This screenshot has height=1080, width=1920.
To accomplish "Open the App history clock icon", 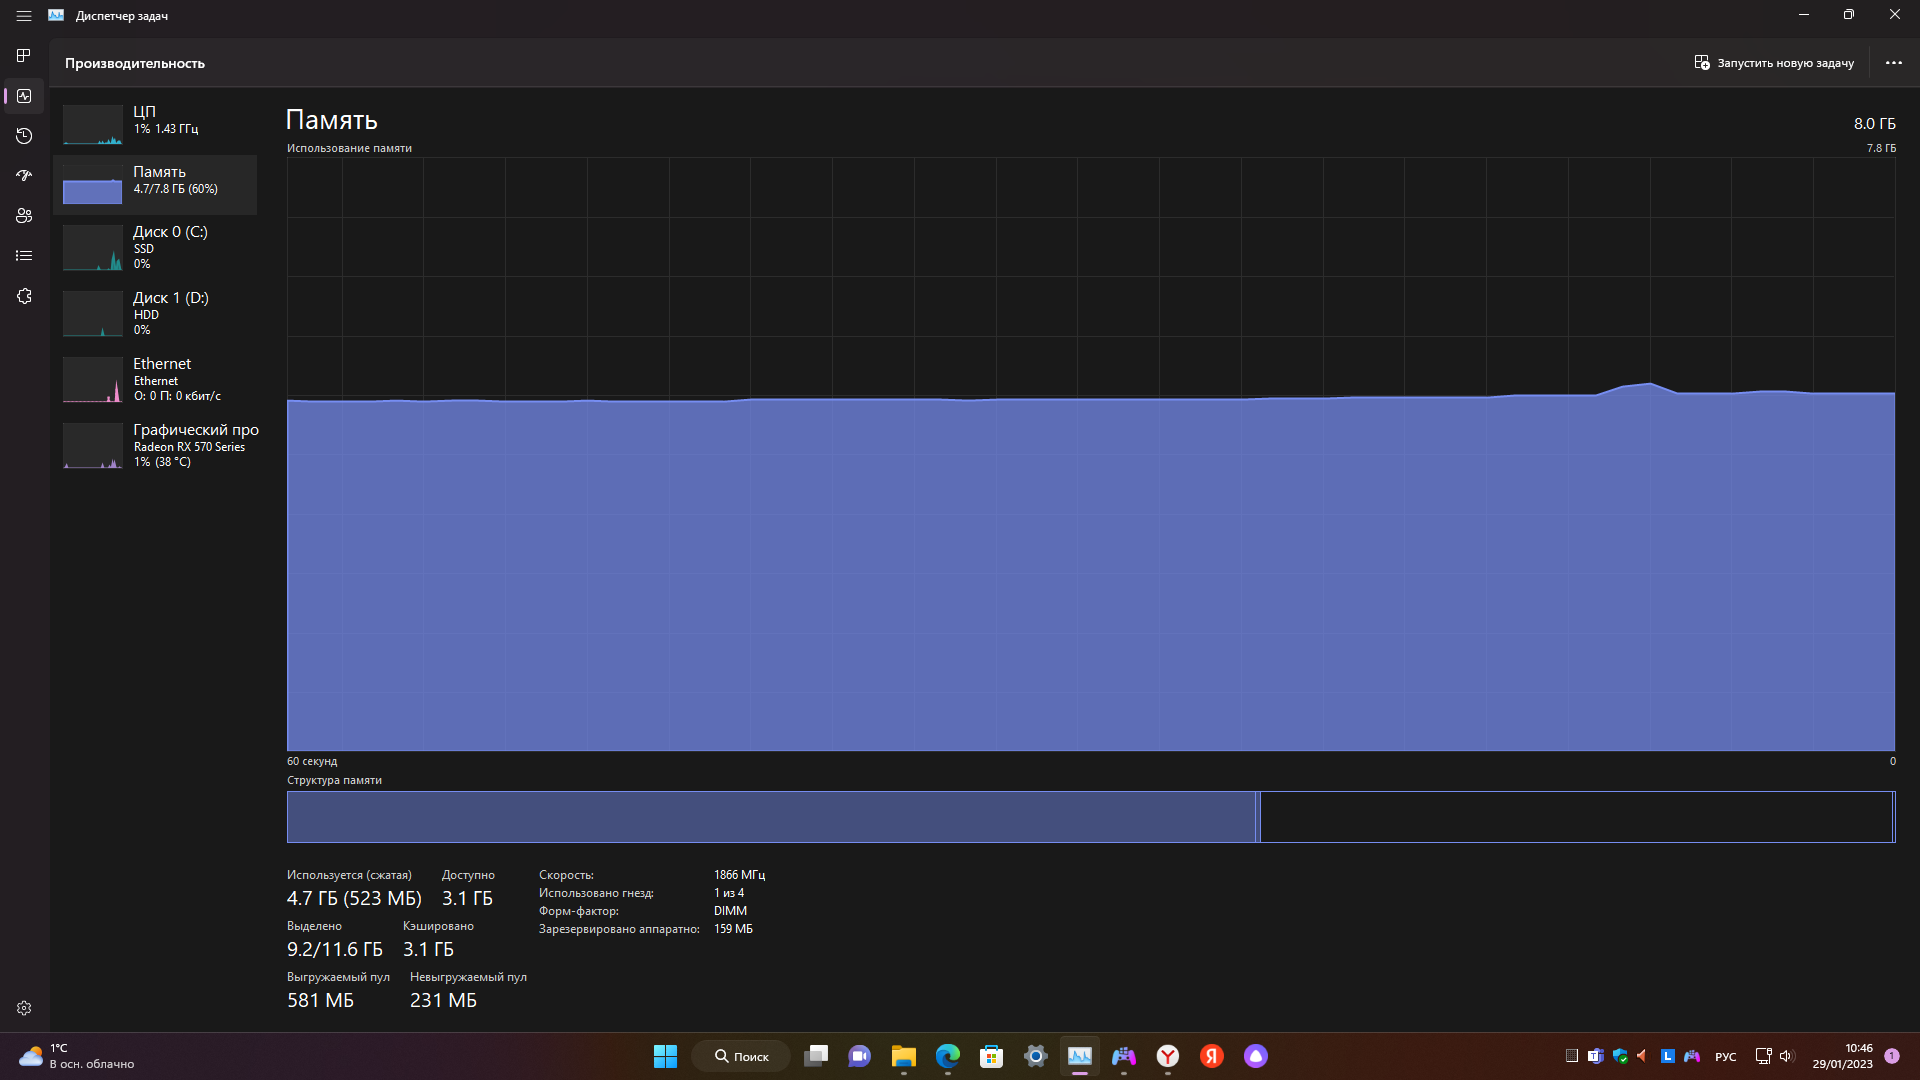I will (24, 136).
